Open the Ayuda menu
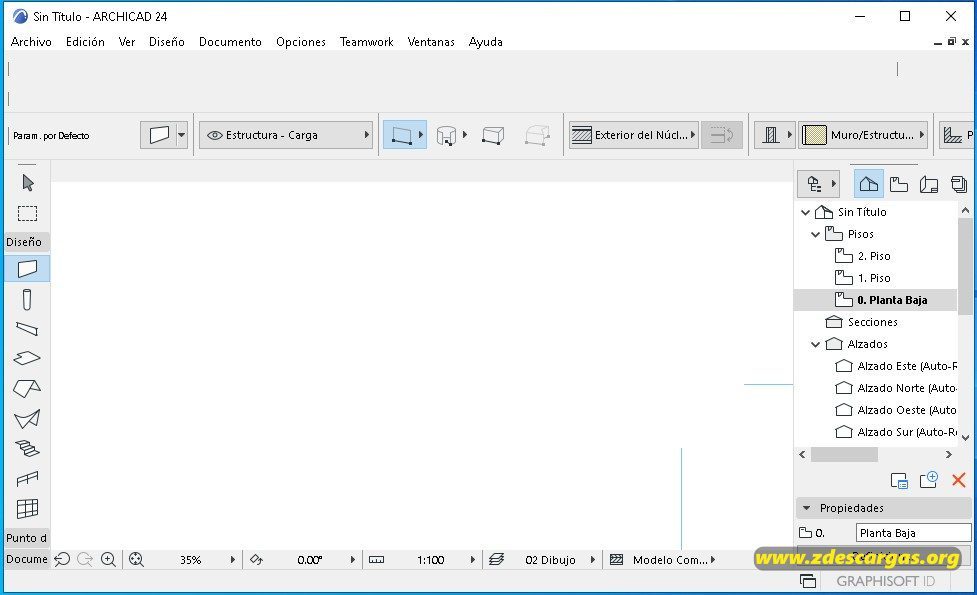 click(x=485, y=42)
